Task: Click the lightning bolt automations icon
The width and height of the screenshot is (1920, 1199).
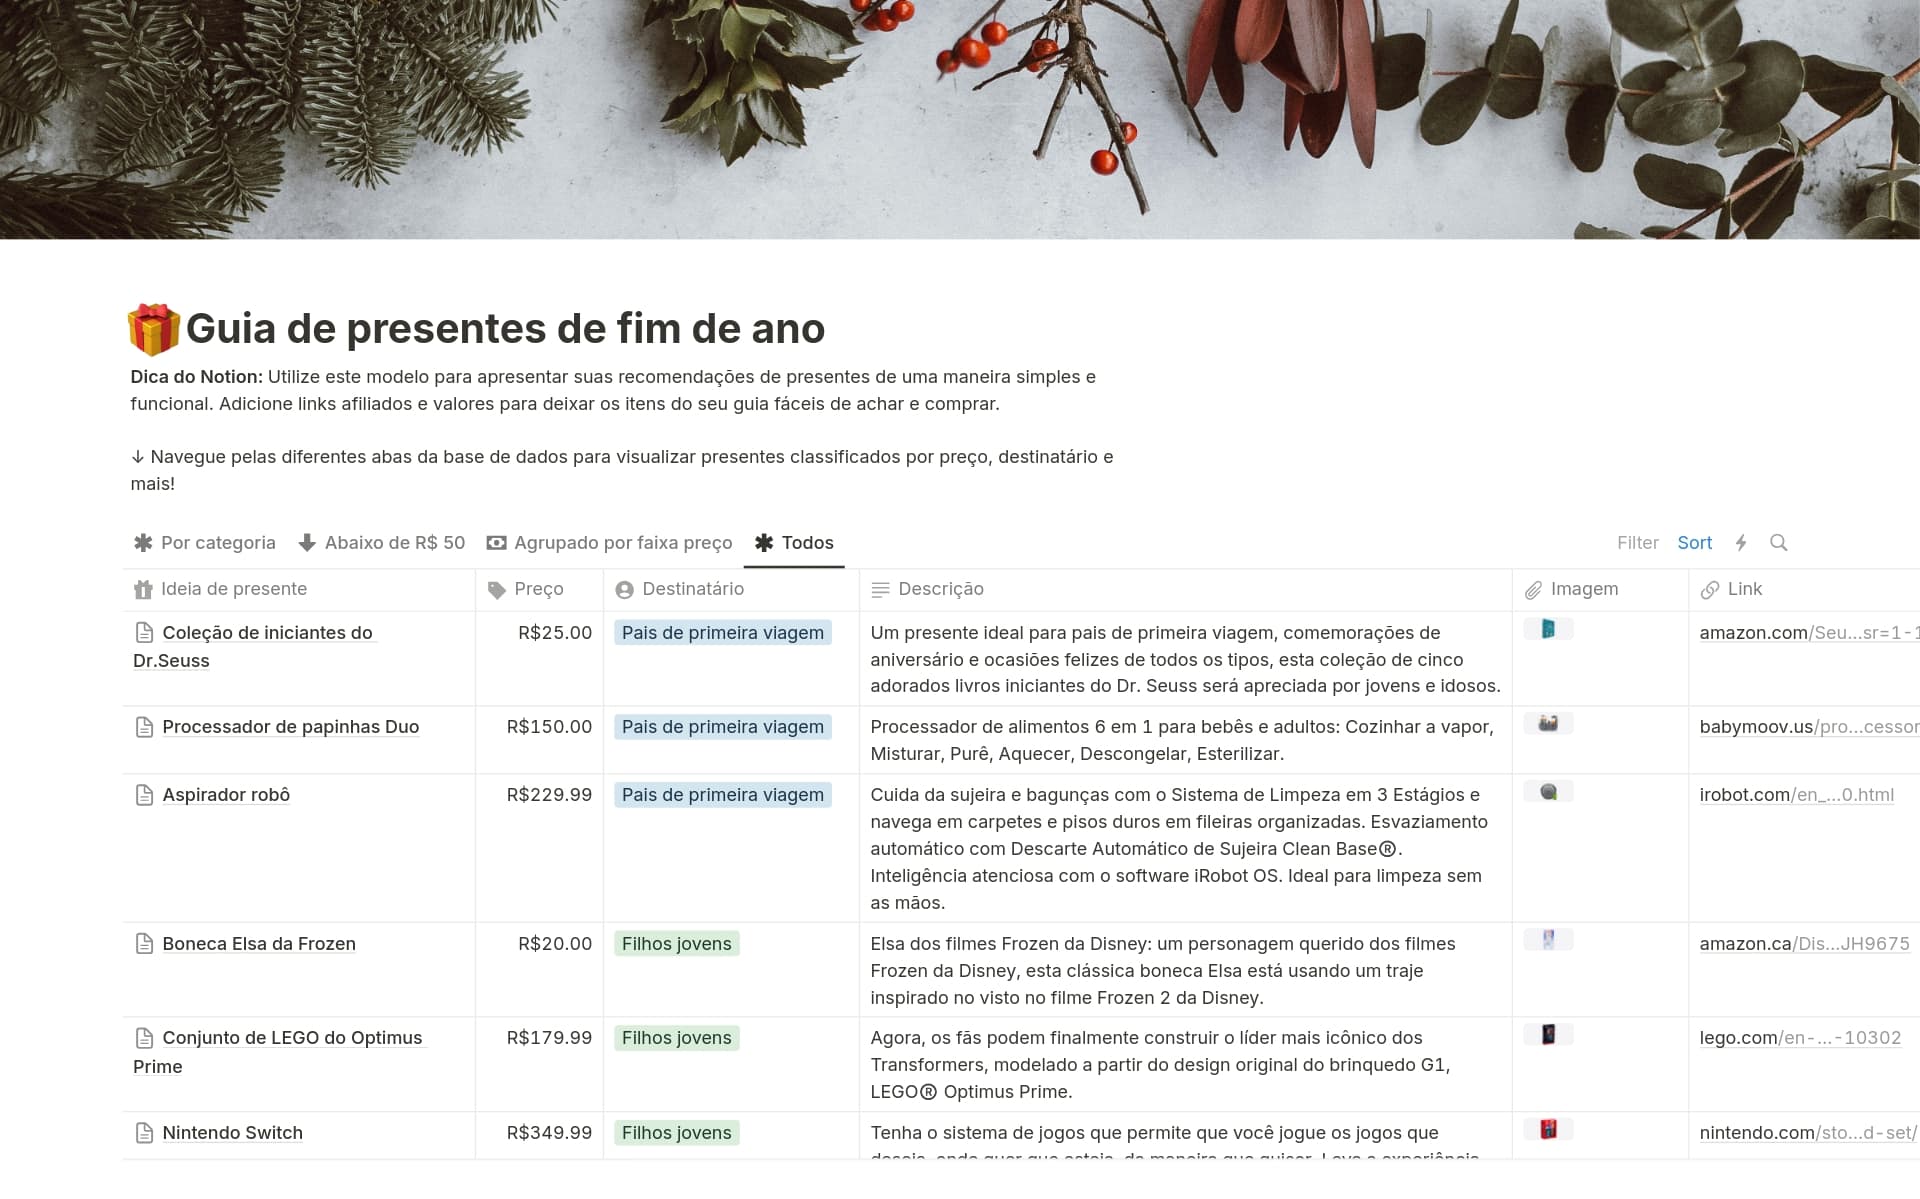Action: [1741, 542]
